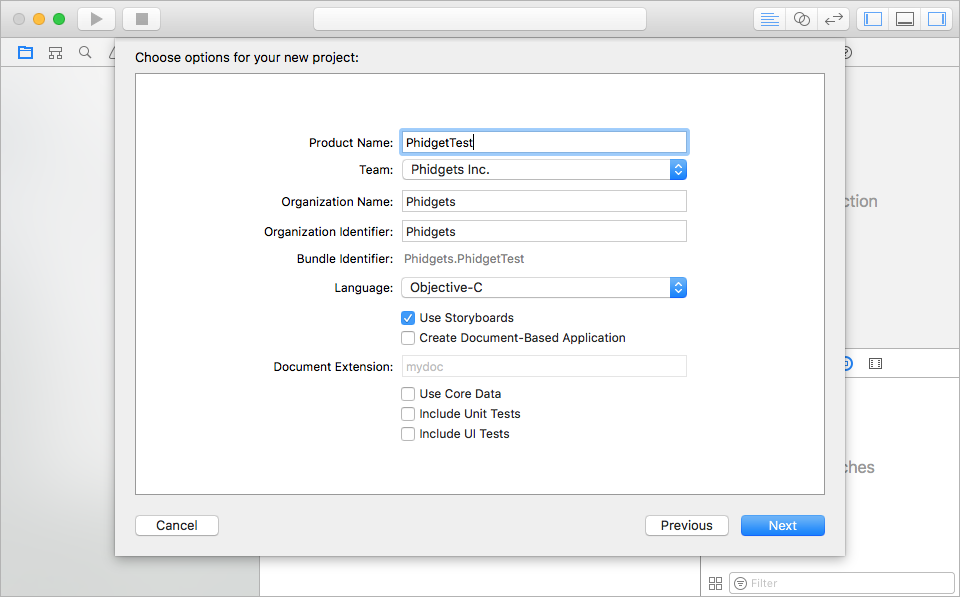Viewport: 960px width, 597px height.
Task: Click the Stop button in the toolbar
Action: [141, 19]
